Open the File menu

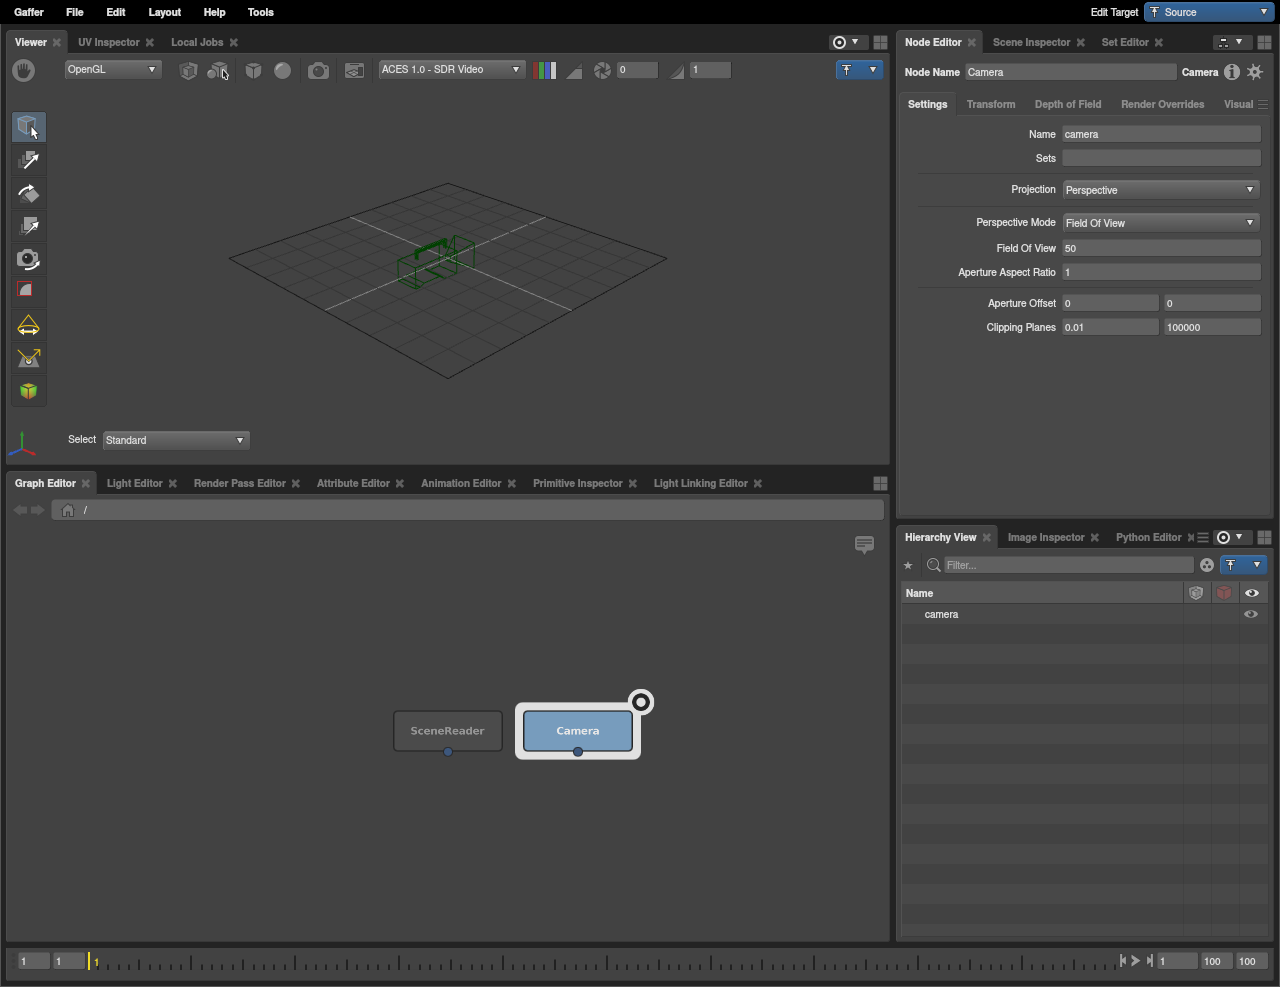pos(75,12)
